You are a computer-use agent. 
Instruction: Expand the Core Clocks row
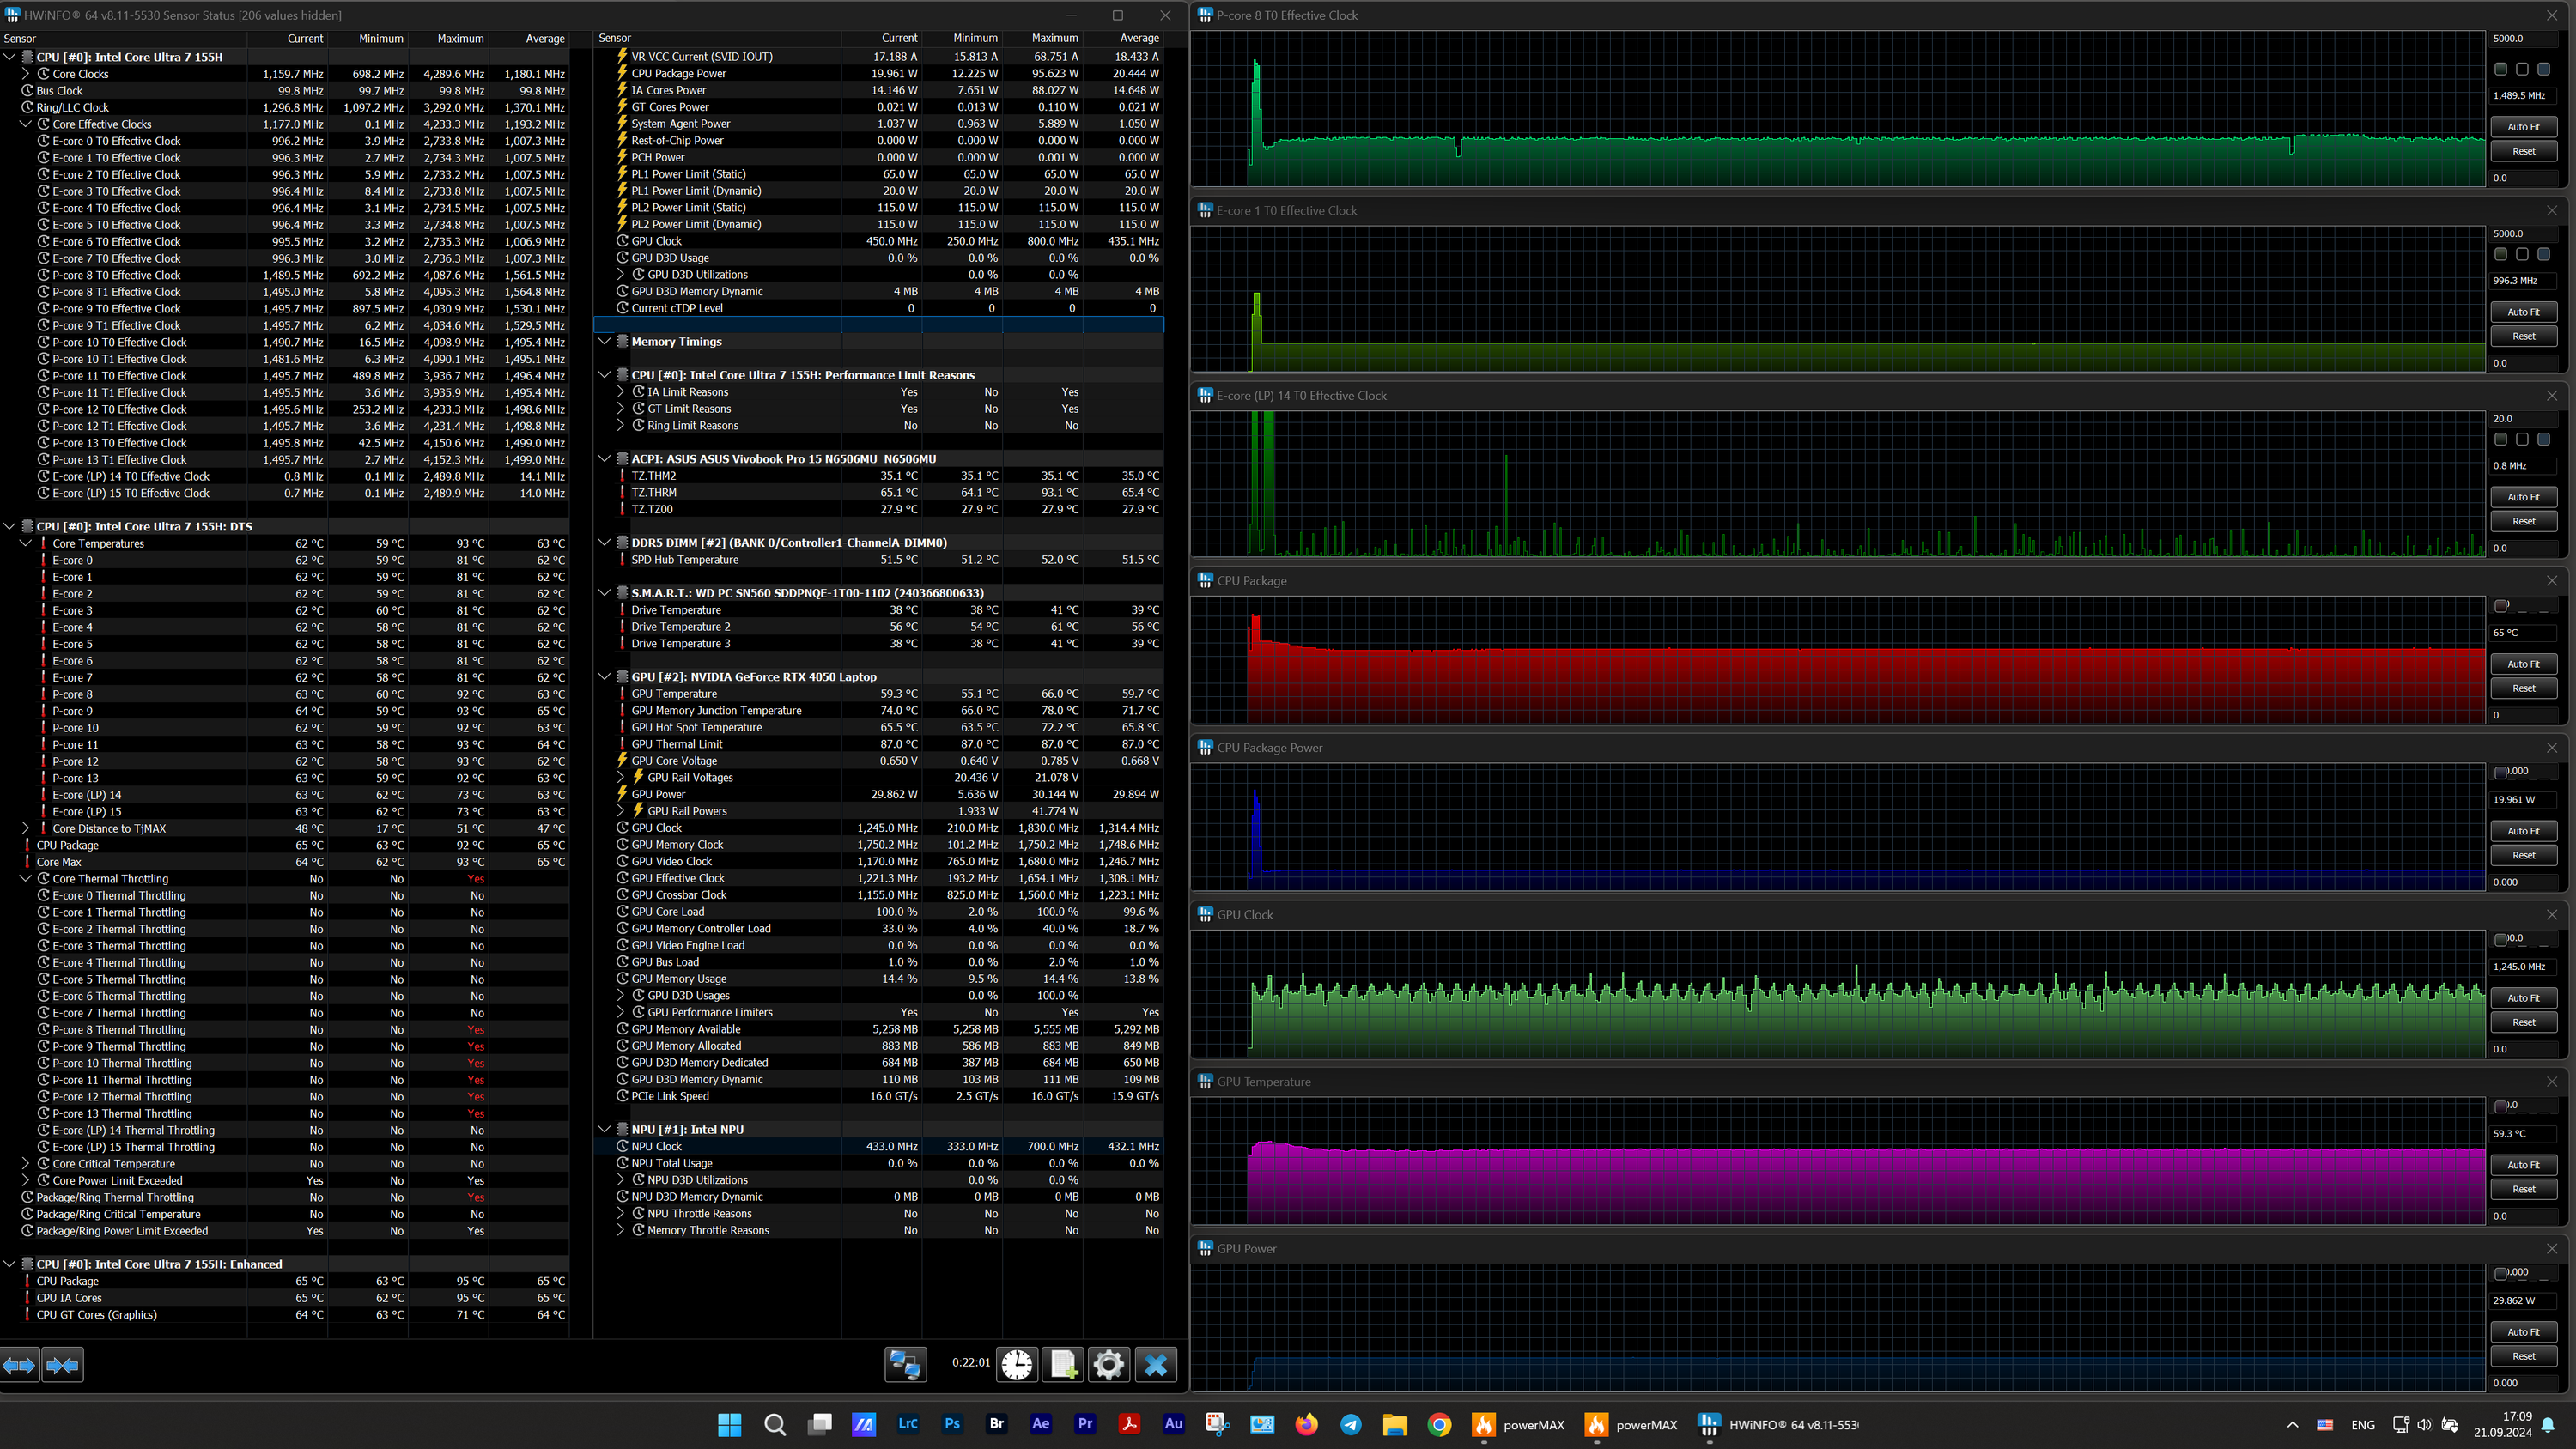tap(26, 74)
